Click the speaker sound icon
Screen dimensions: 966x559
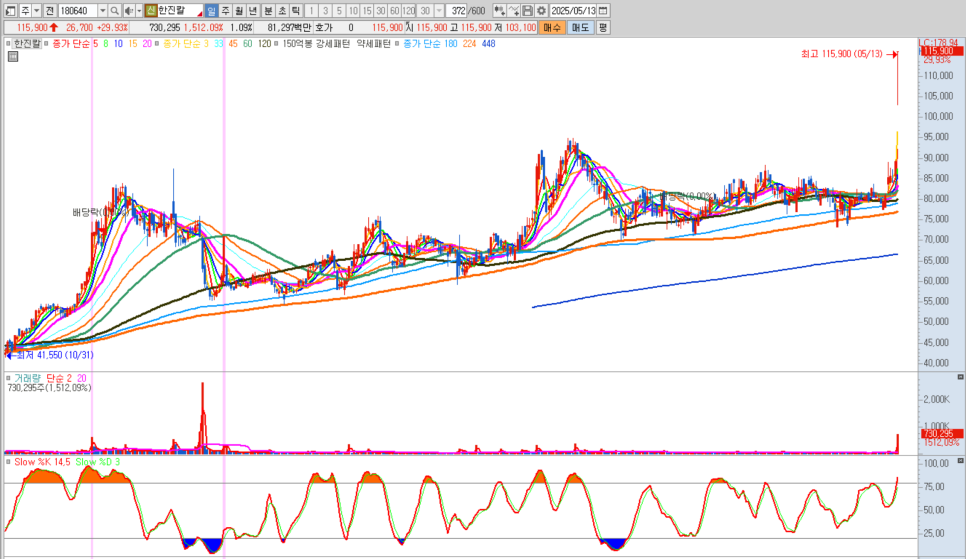(x=129, y=10)
